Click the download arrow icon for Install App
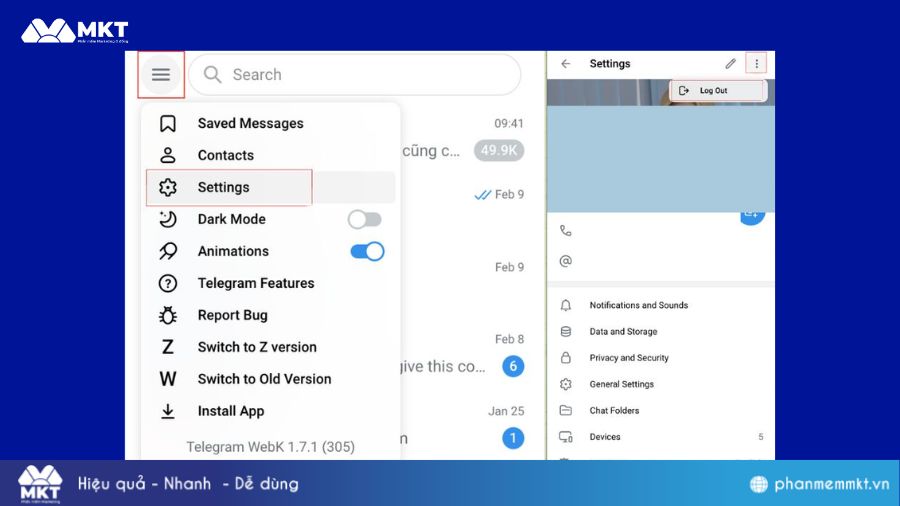 click(x=168, y=411)
